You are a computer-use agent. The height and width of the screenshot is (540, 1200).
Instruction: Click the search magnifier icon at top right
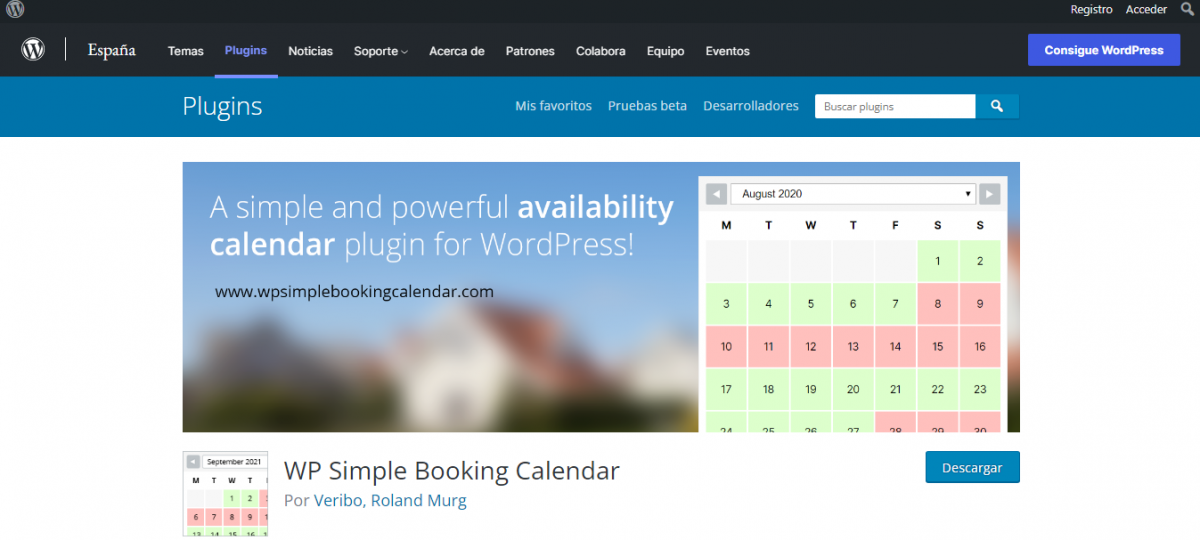[1187, 9]
